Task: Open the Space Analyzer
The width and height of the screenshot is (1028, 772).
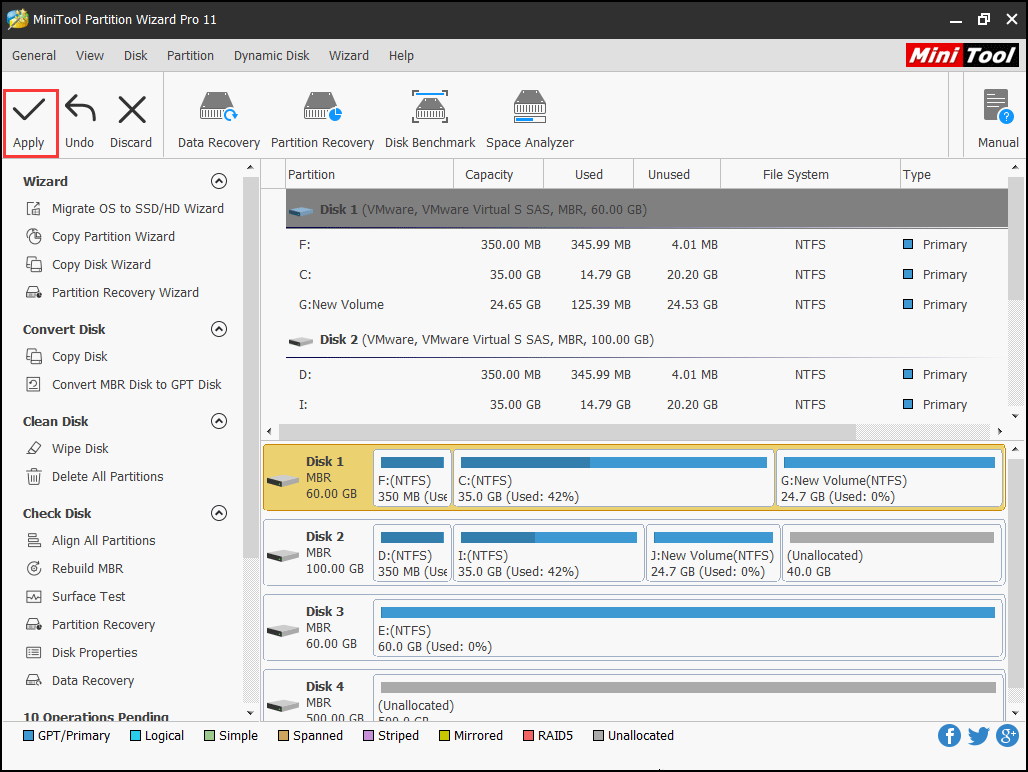Action: 530,120
